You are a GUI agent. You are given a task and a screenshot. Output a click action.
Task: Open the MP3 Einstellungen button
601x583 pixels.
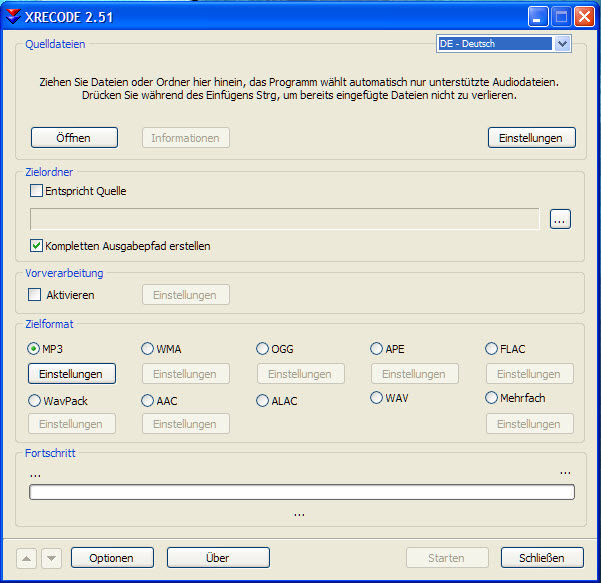point(72,374)
